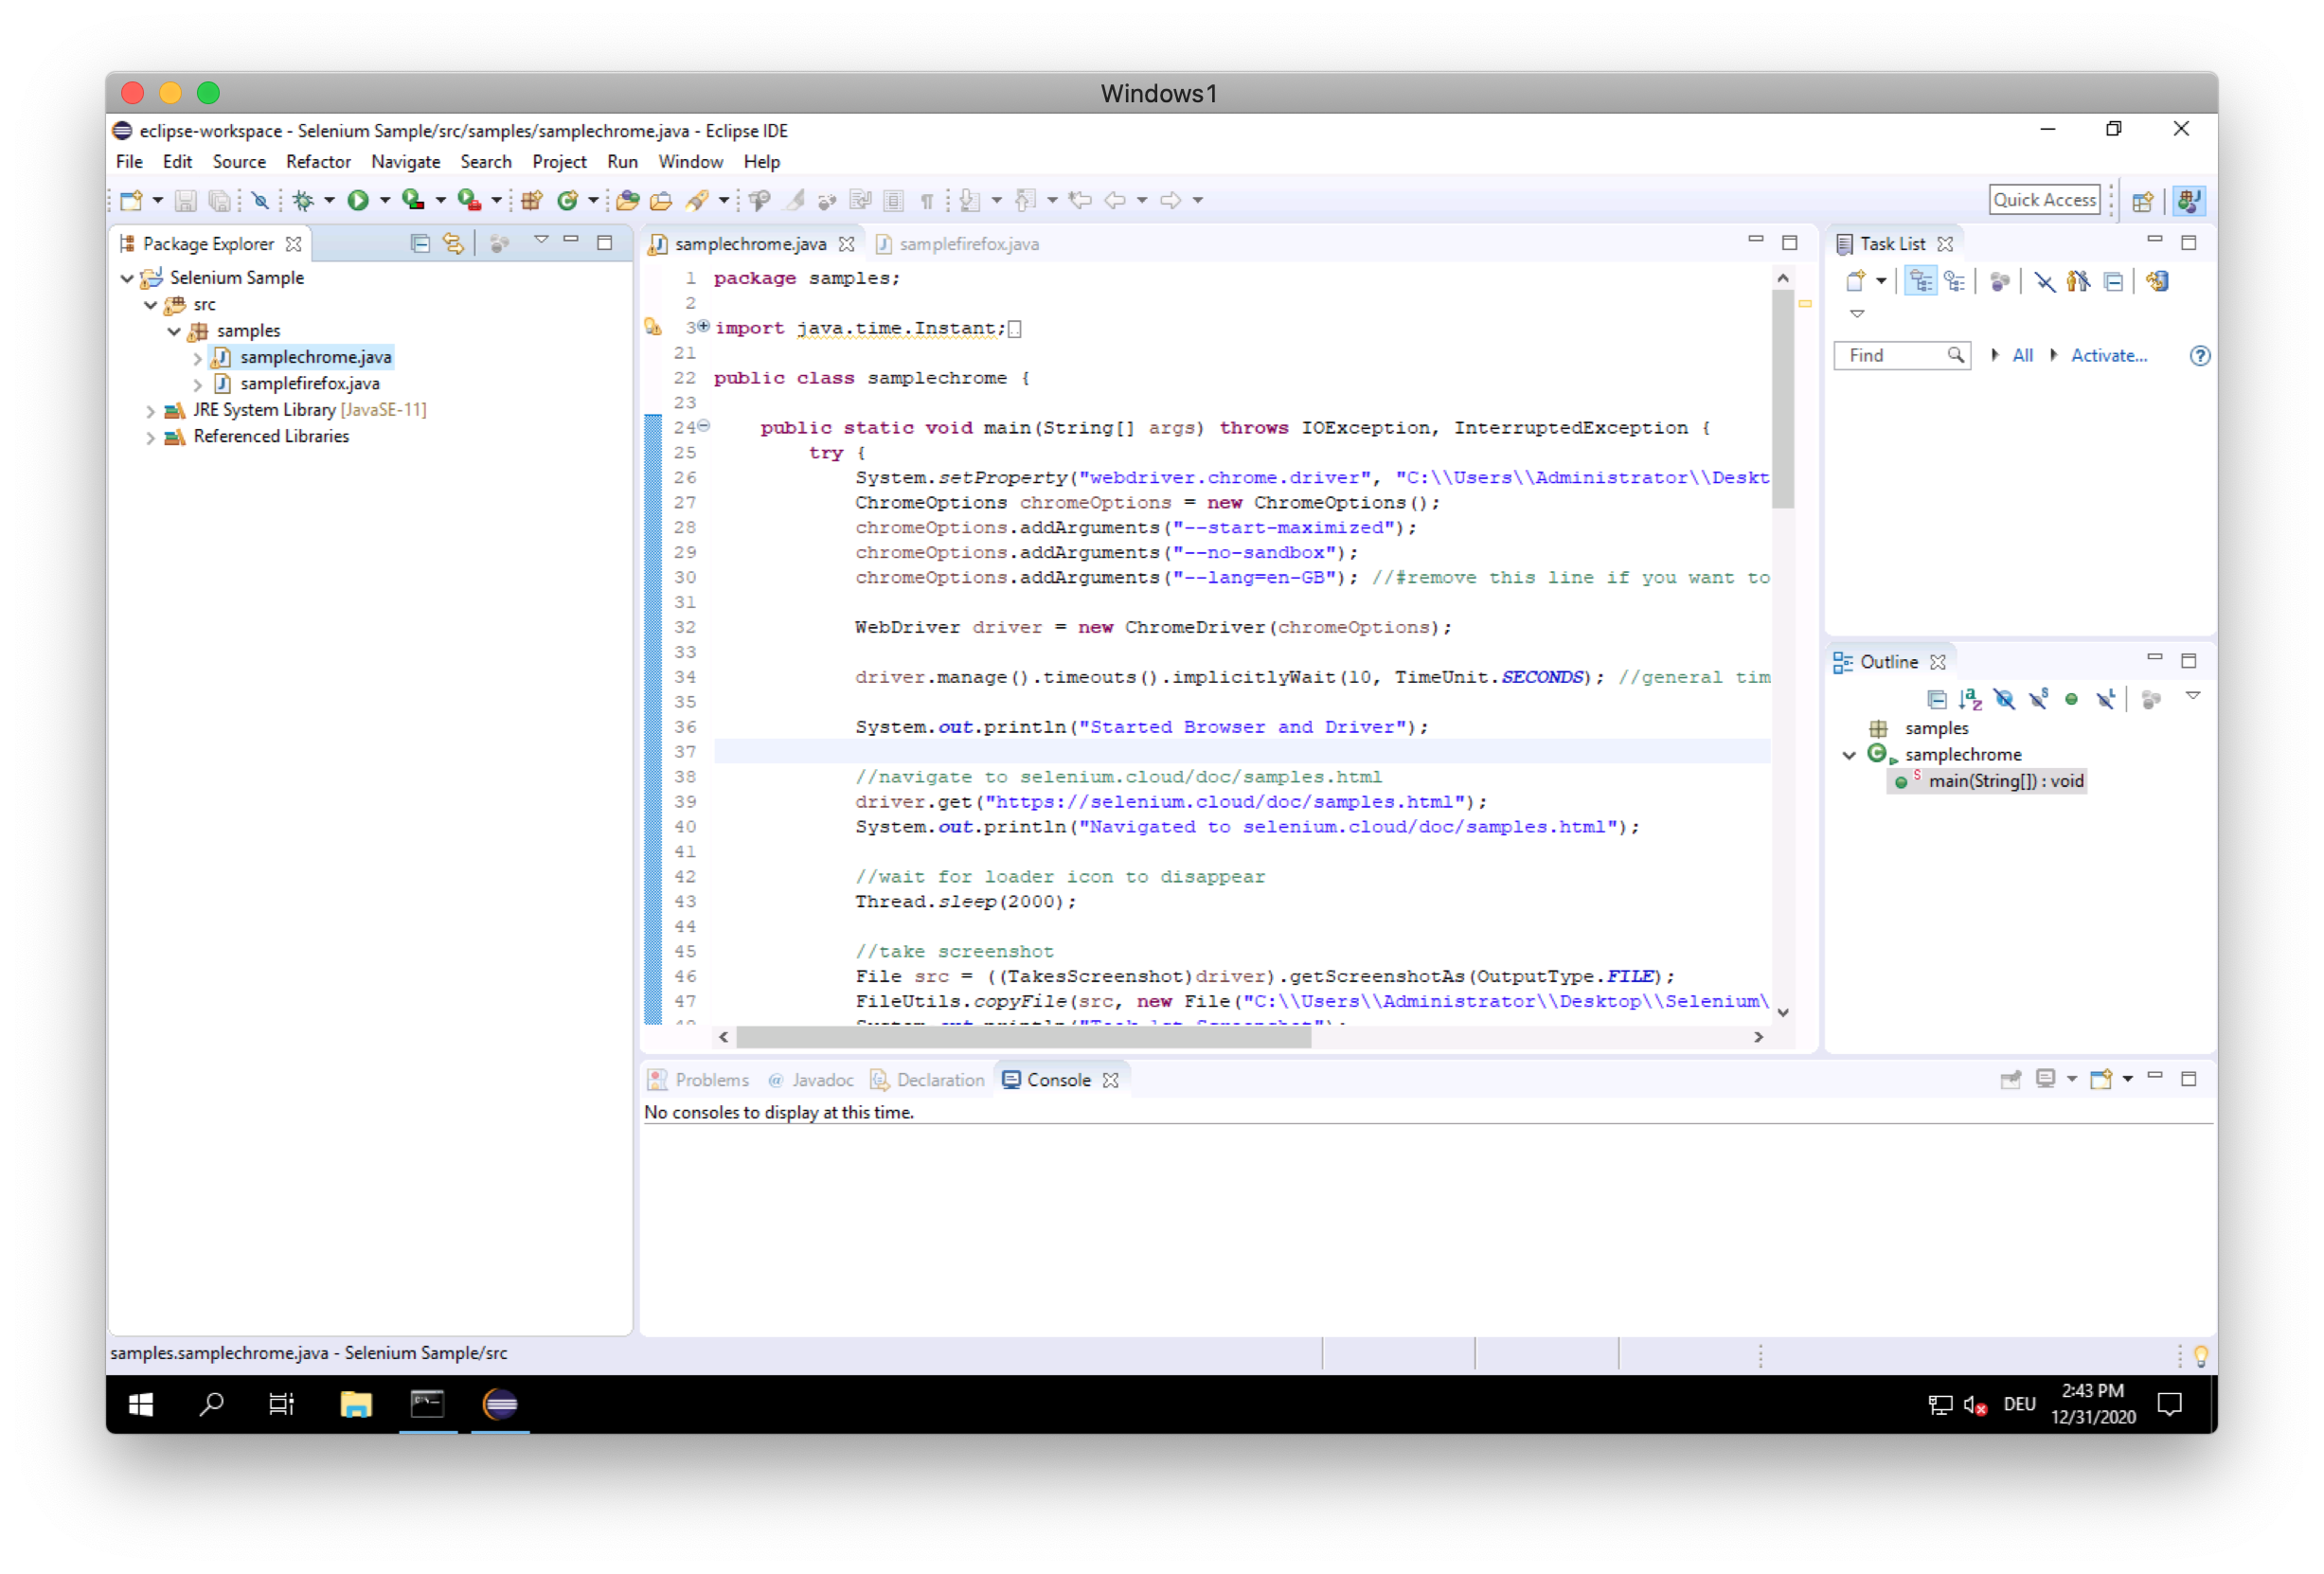Click the Activate... link in Task List
The width and height of the screenshot is (2324, 1574).
(x=2108, y=355)
